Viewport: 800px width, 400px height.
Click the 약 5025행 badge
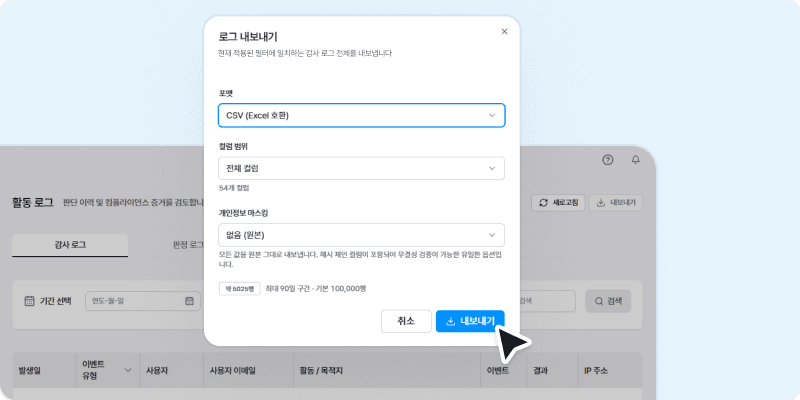click(x=239, y=289)
